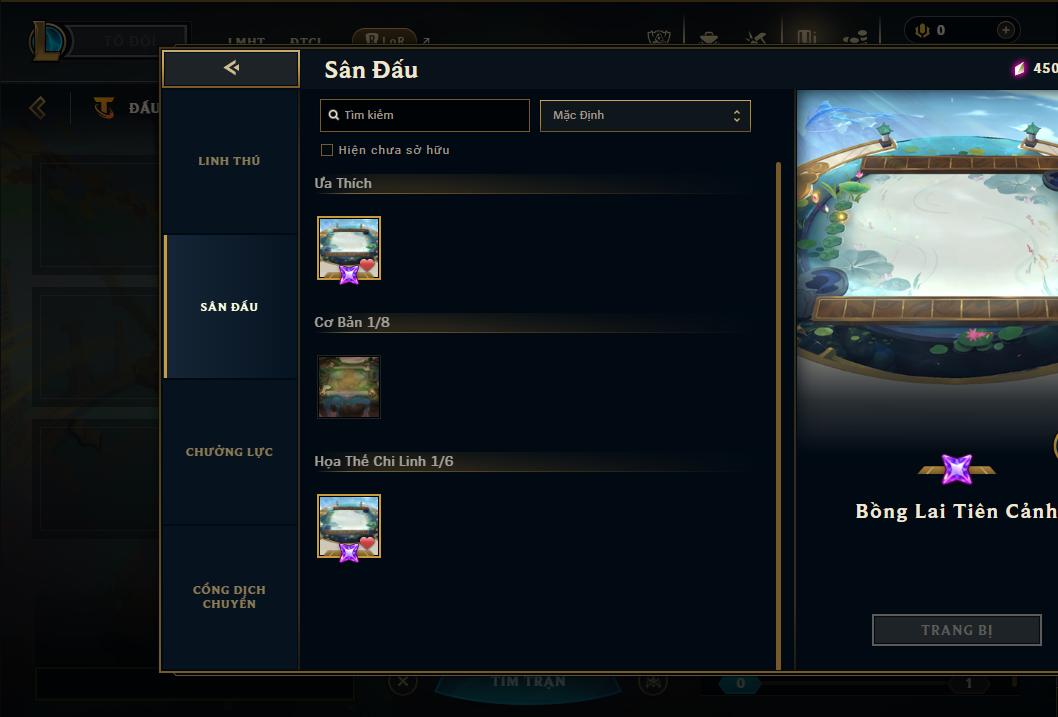The height and width of the screenshot is (717, 1058).
Task: Select the Cổng Dịch Chuyển tab
Action: pyautogui.click(x=230, y=597)
